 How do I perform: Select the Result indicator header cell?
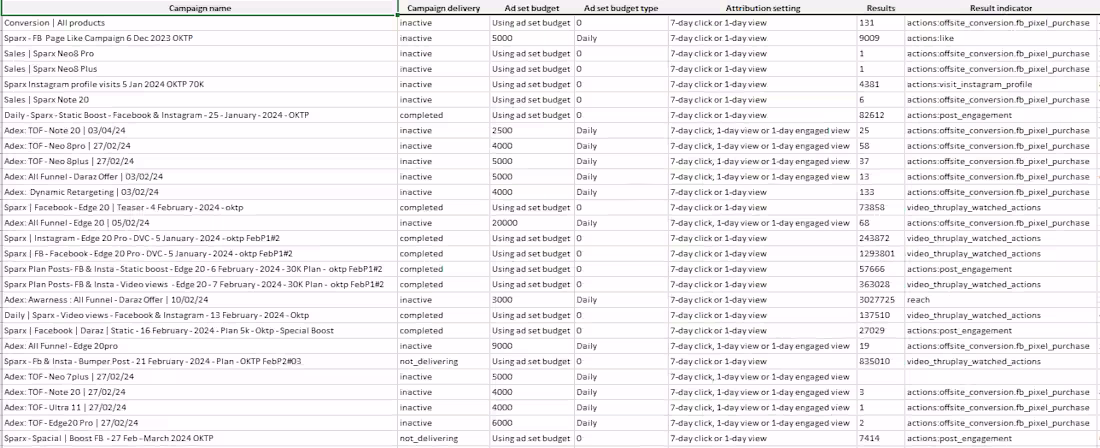1000,8
